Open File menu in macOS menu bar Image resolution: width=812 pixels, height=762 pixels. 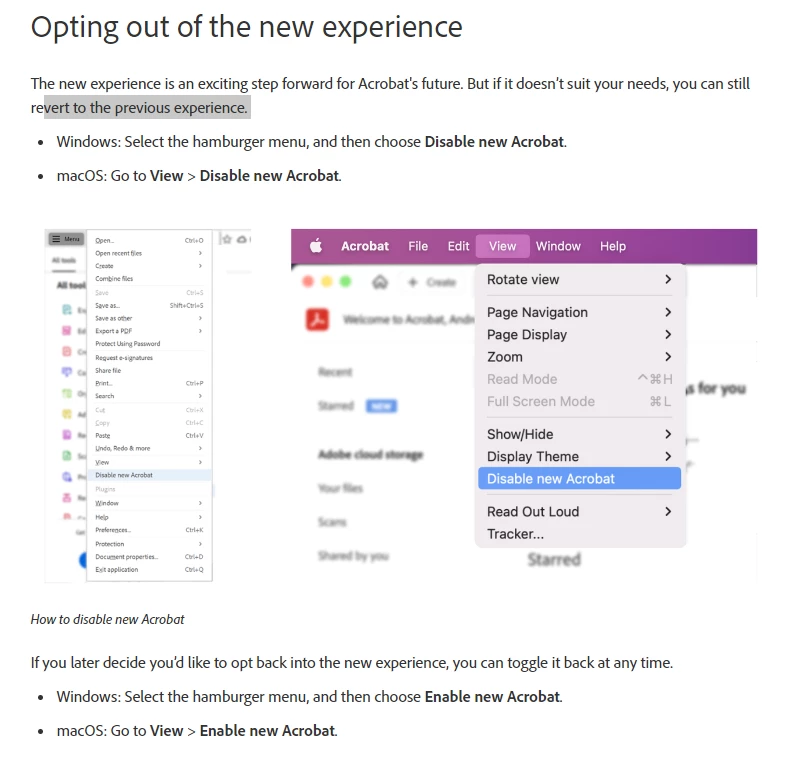pyautogui.click(x=418, y=246)
